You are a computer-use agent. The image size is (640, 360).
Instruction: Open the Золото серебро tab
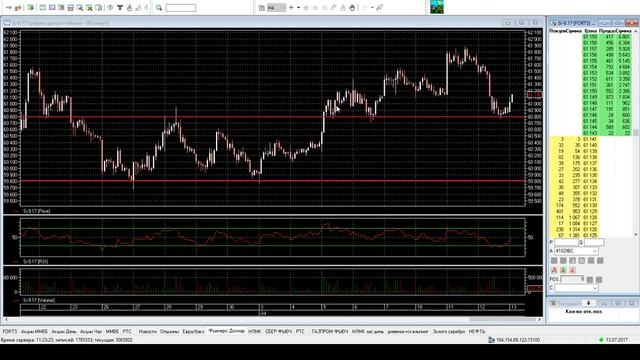(x=449, y=331)
